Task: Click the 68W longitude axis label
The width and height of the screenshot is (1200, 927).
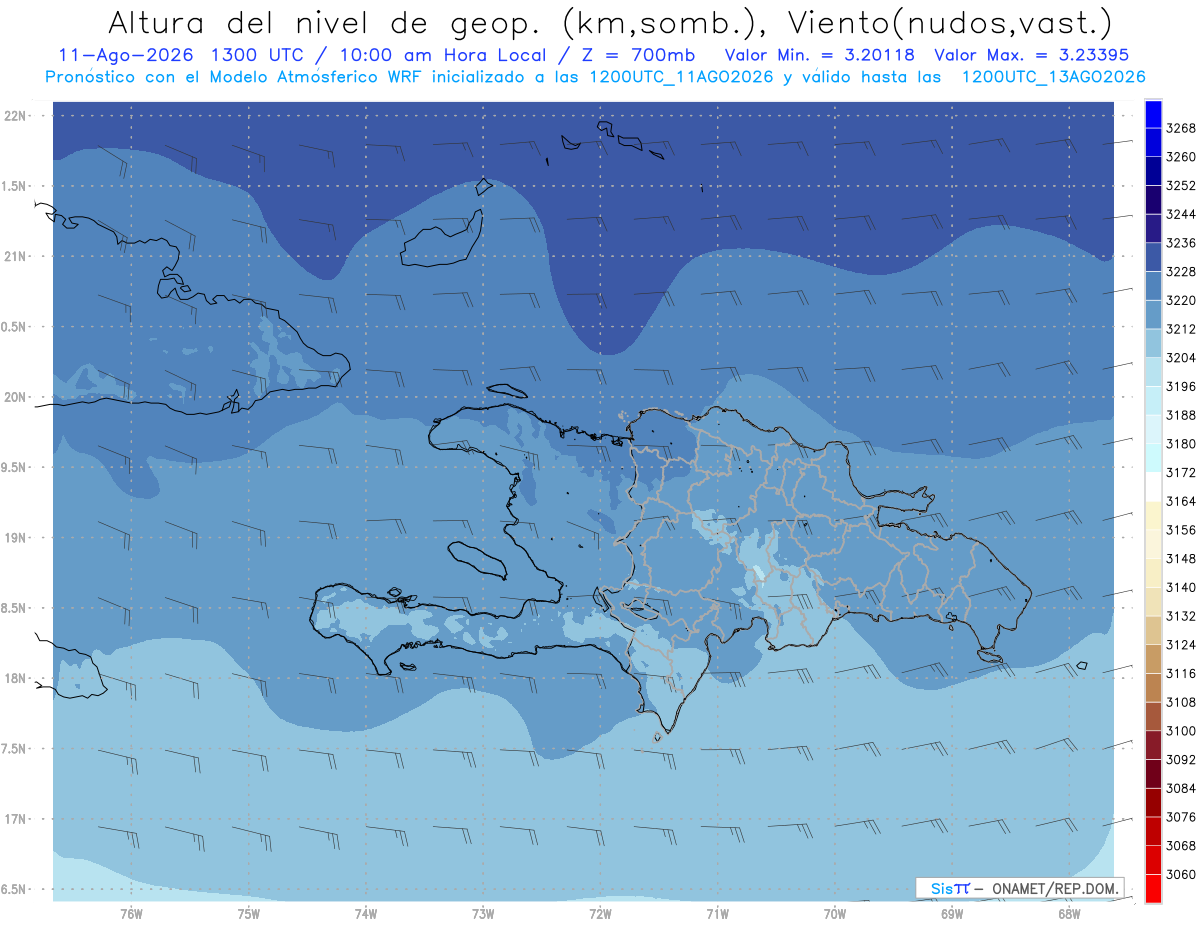Action: [1069, 914]
